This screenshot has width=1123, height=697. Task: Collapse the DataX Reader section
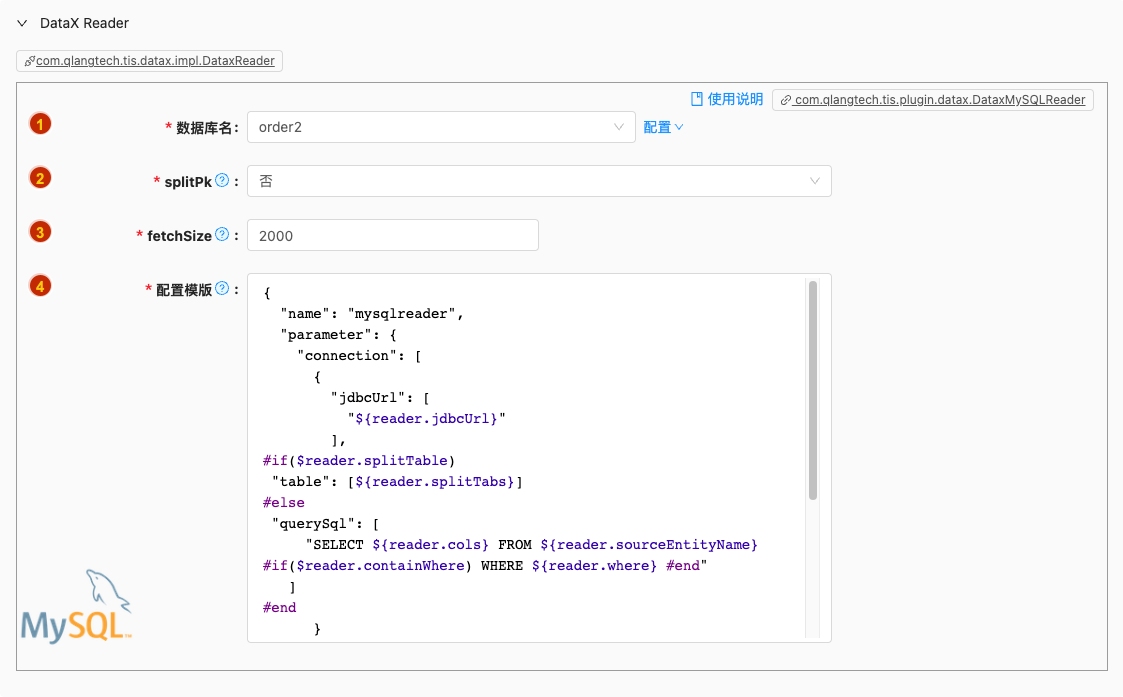click(22, 23)
